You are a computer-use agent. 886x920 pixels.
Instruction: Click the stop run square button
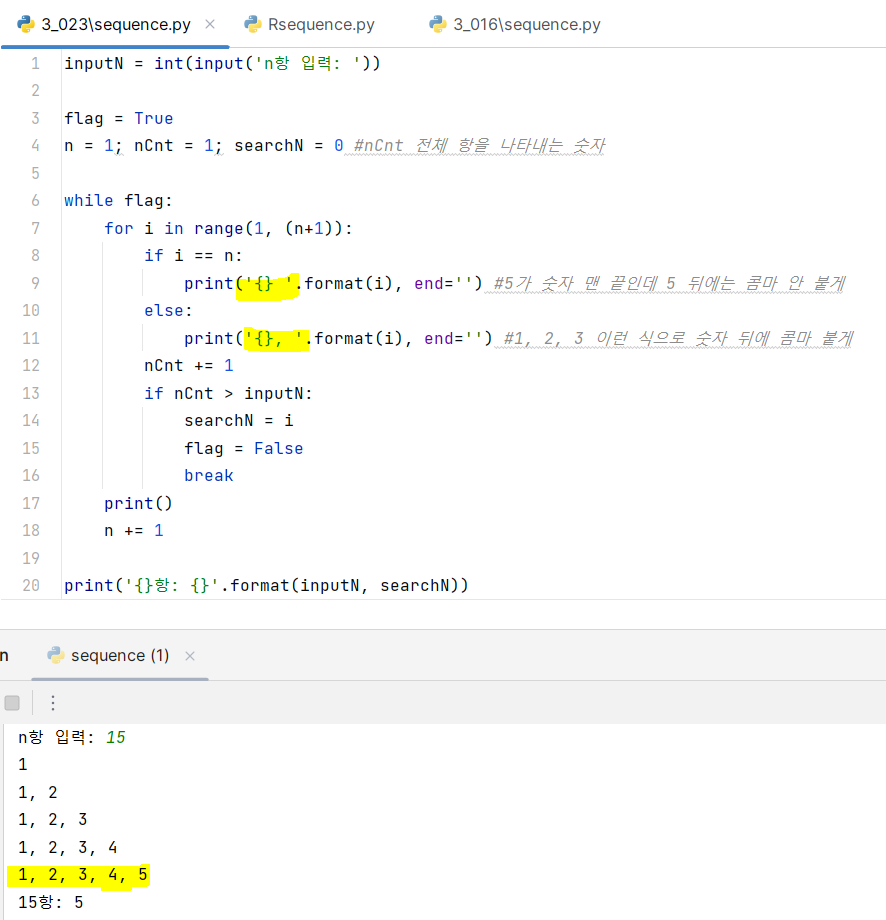click(12, 702)
